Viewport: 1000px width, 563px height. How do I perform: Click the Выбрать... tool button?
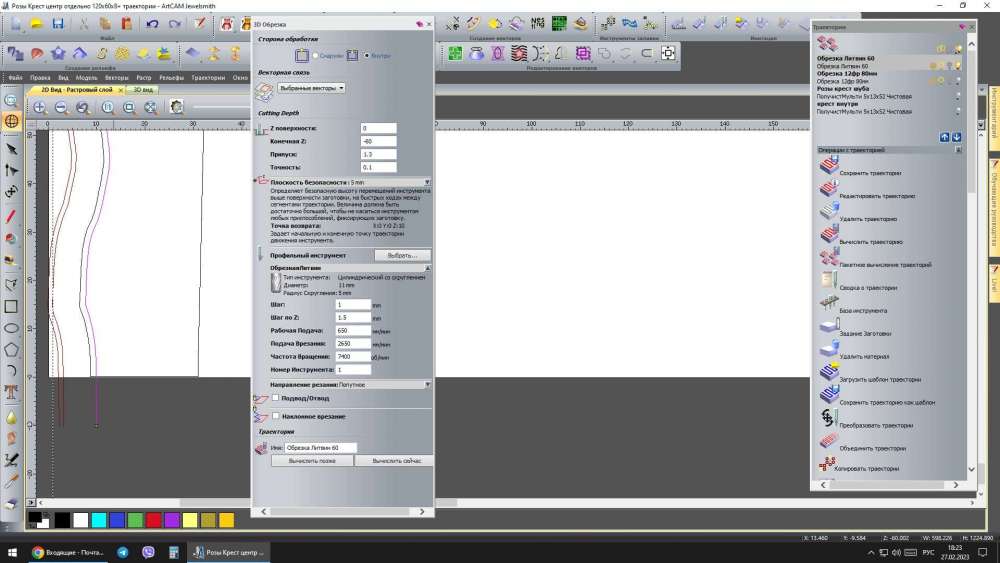402,256
